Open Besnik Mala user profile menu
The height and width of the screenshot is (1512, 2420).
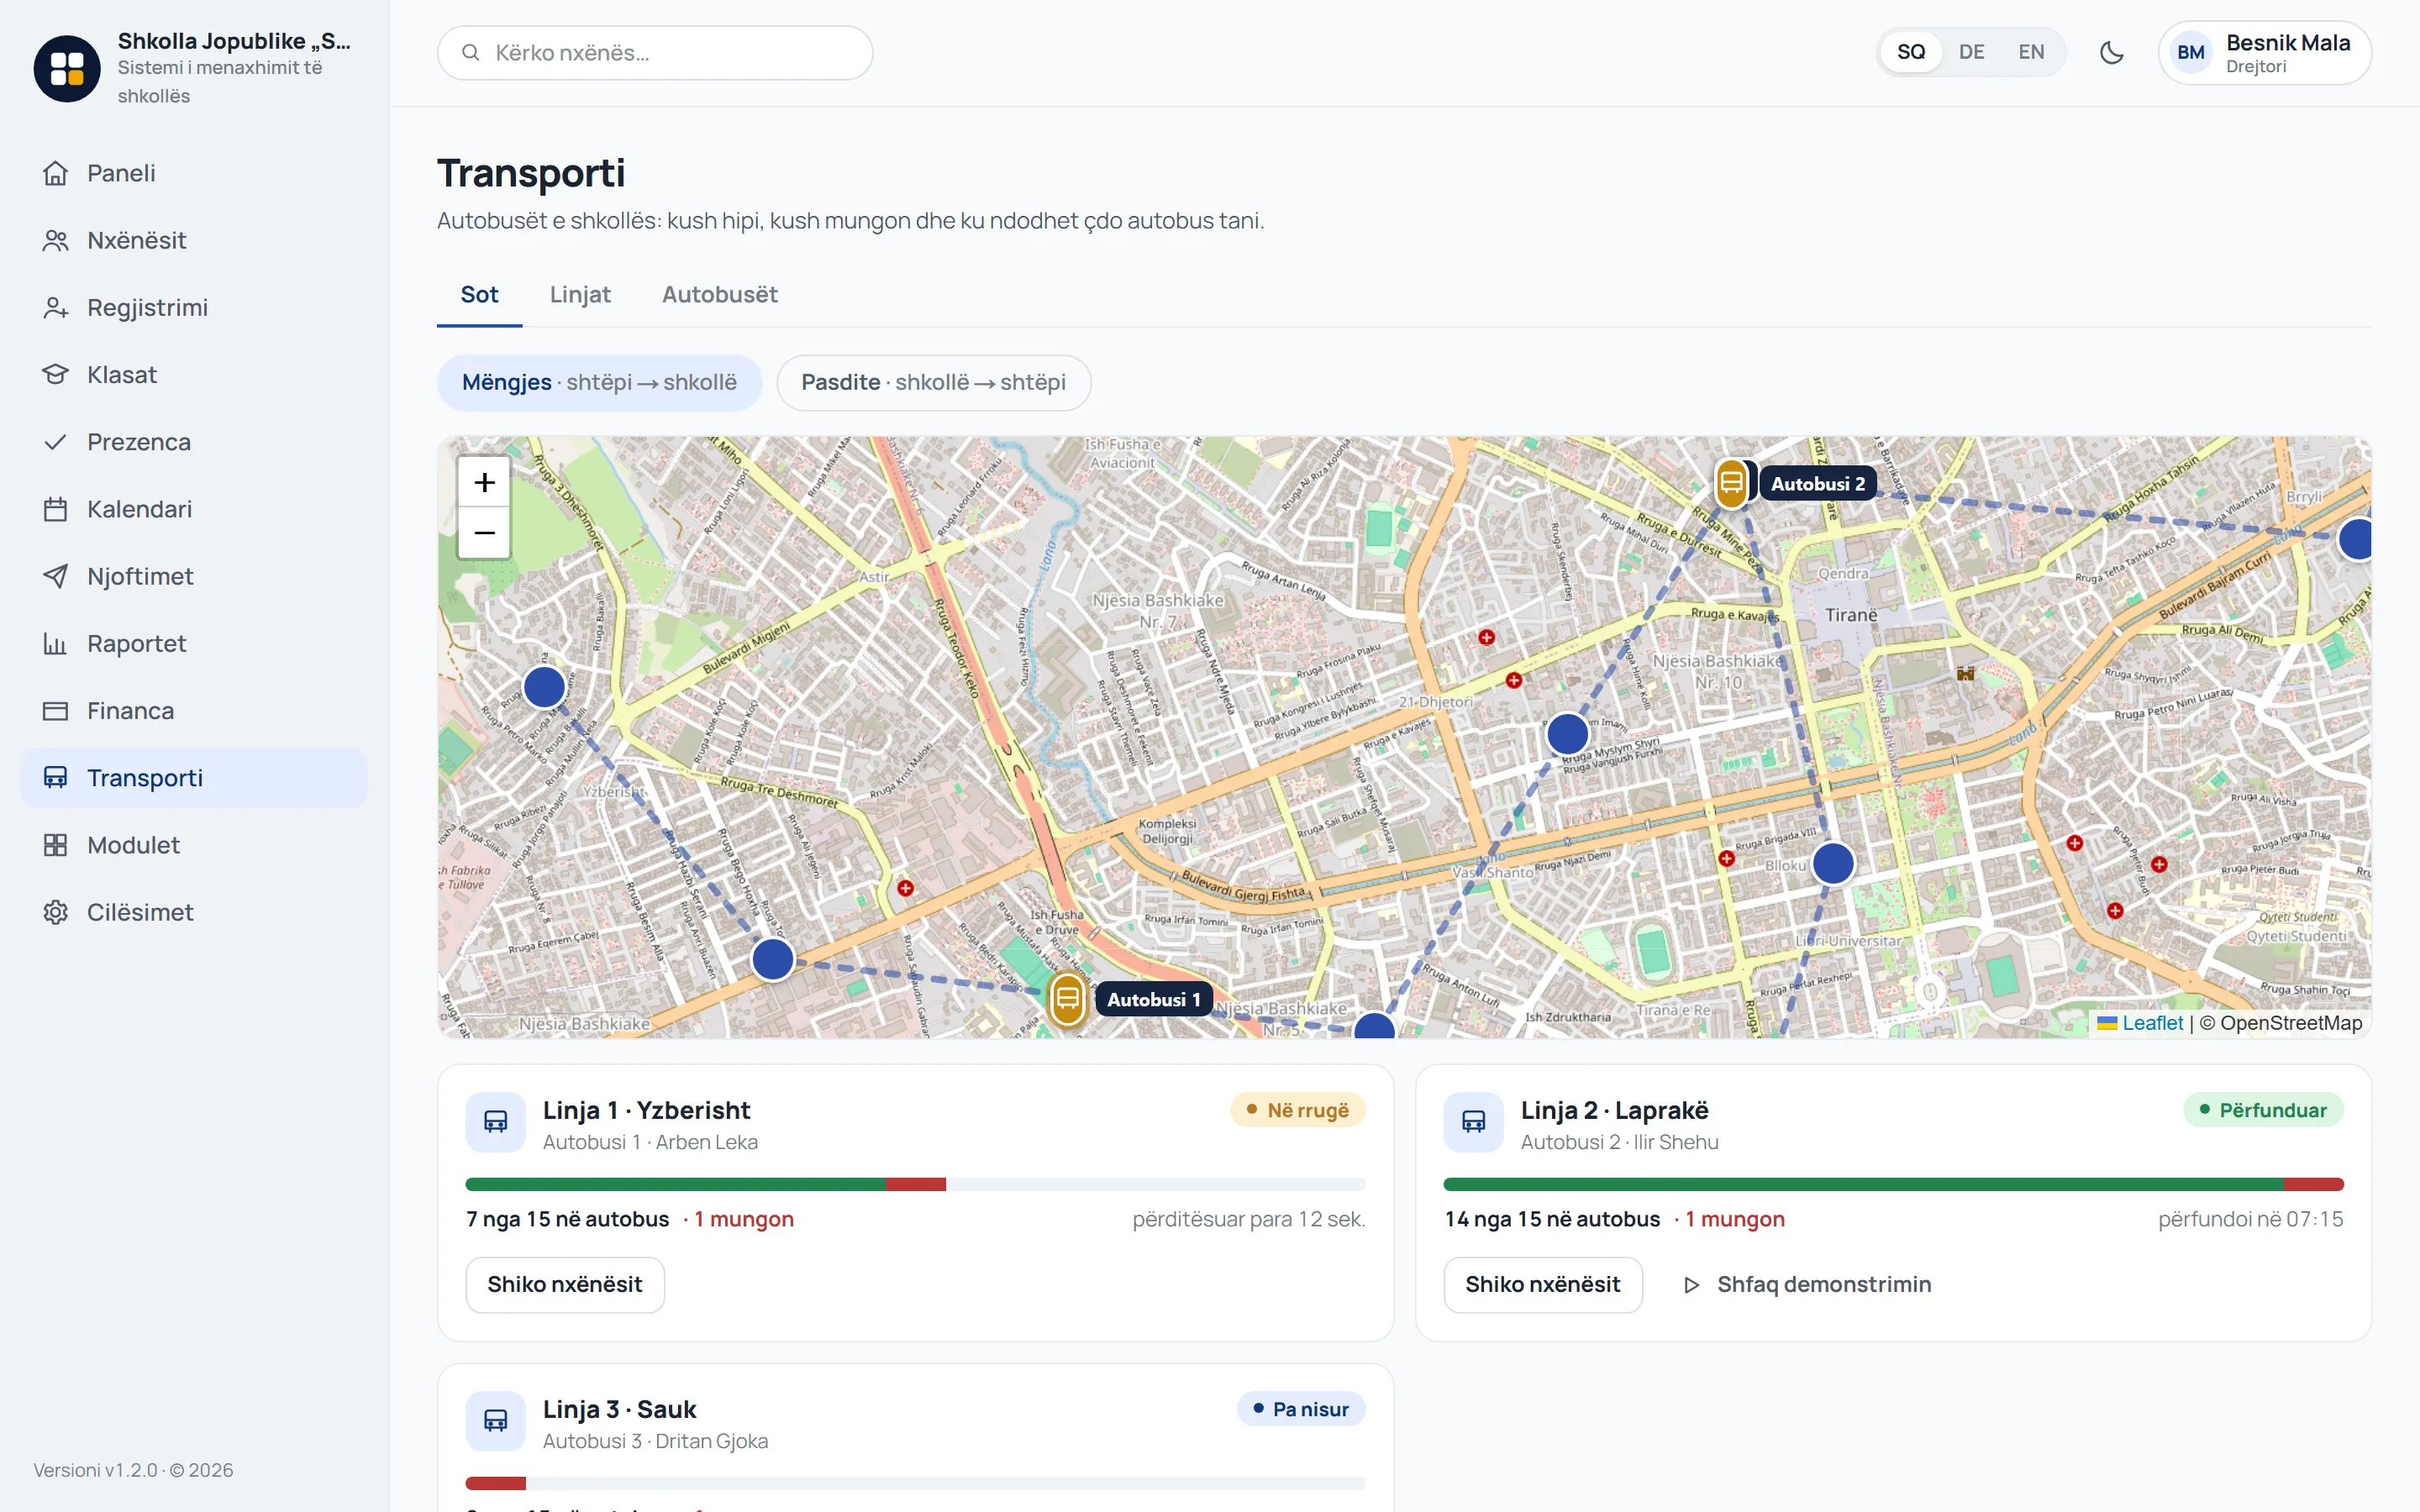tap(2265, 53)
